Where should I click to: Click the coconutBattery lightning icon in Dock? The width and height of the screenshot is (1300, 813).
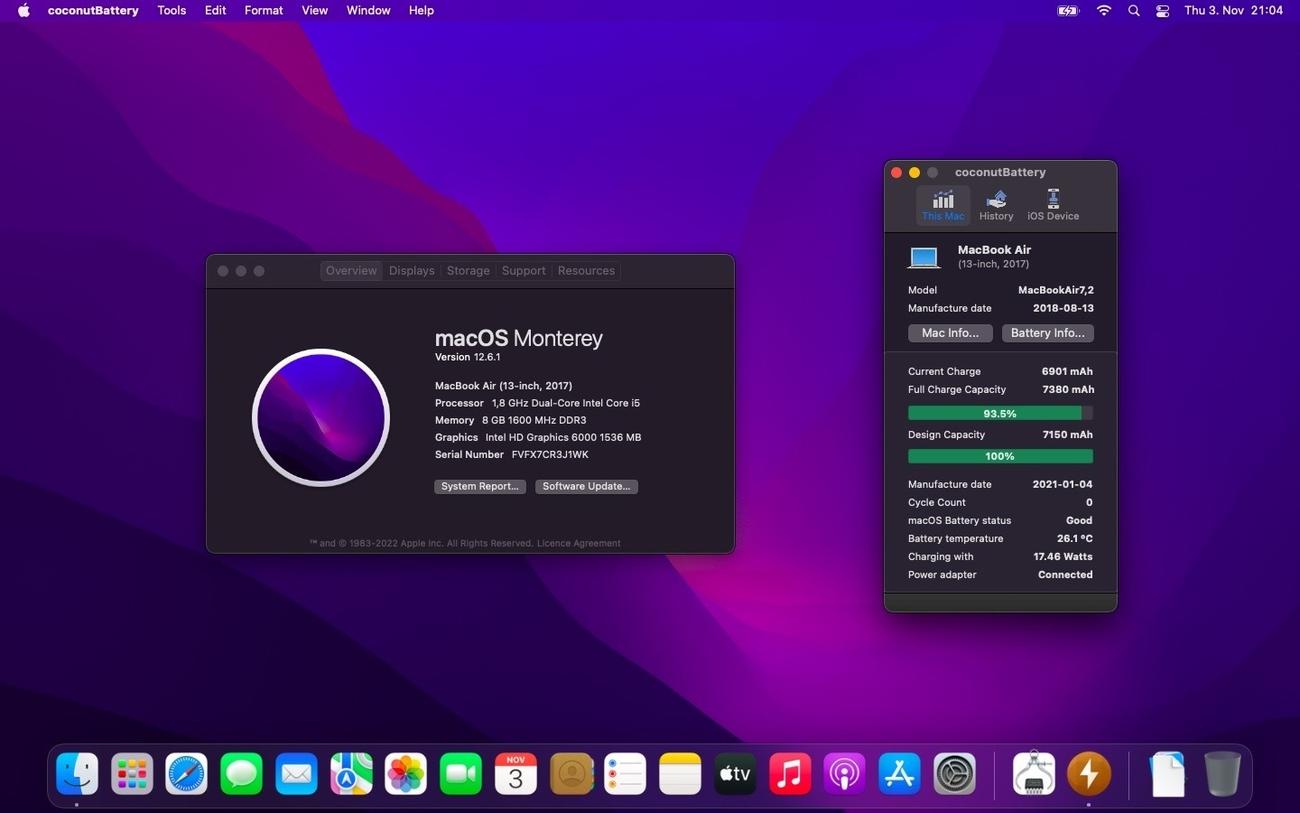point(1088,774)
